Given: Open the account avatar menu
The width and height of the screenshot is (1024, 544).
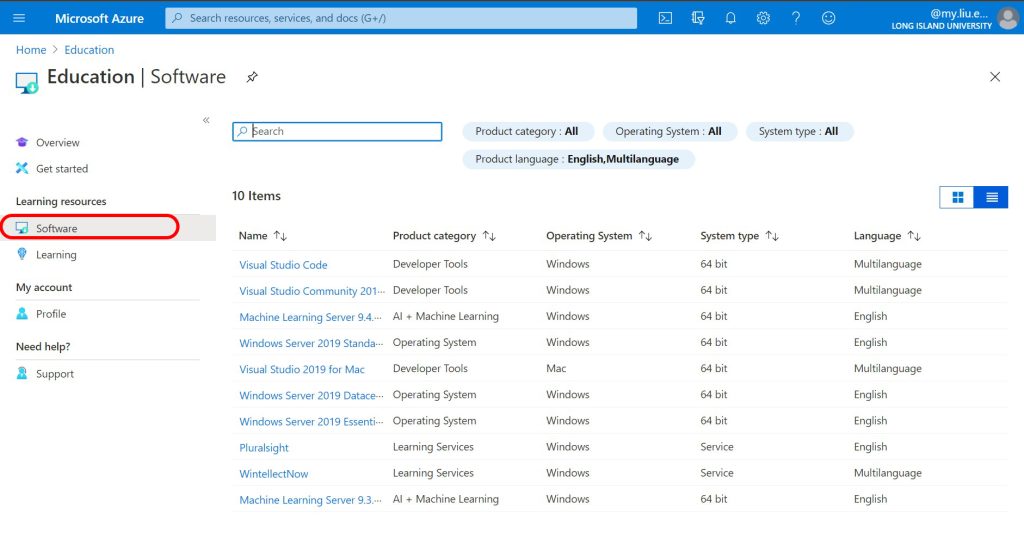Looking at the screenshot, I should 1008,18.
